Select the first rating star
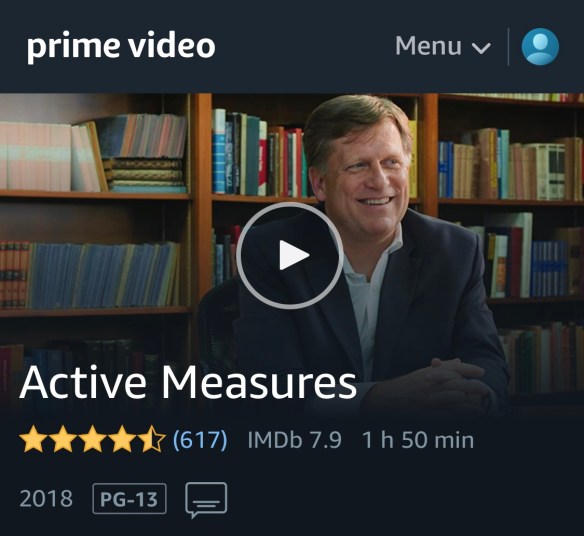Screen dimensions: 584x536 [x=34, y=440]
